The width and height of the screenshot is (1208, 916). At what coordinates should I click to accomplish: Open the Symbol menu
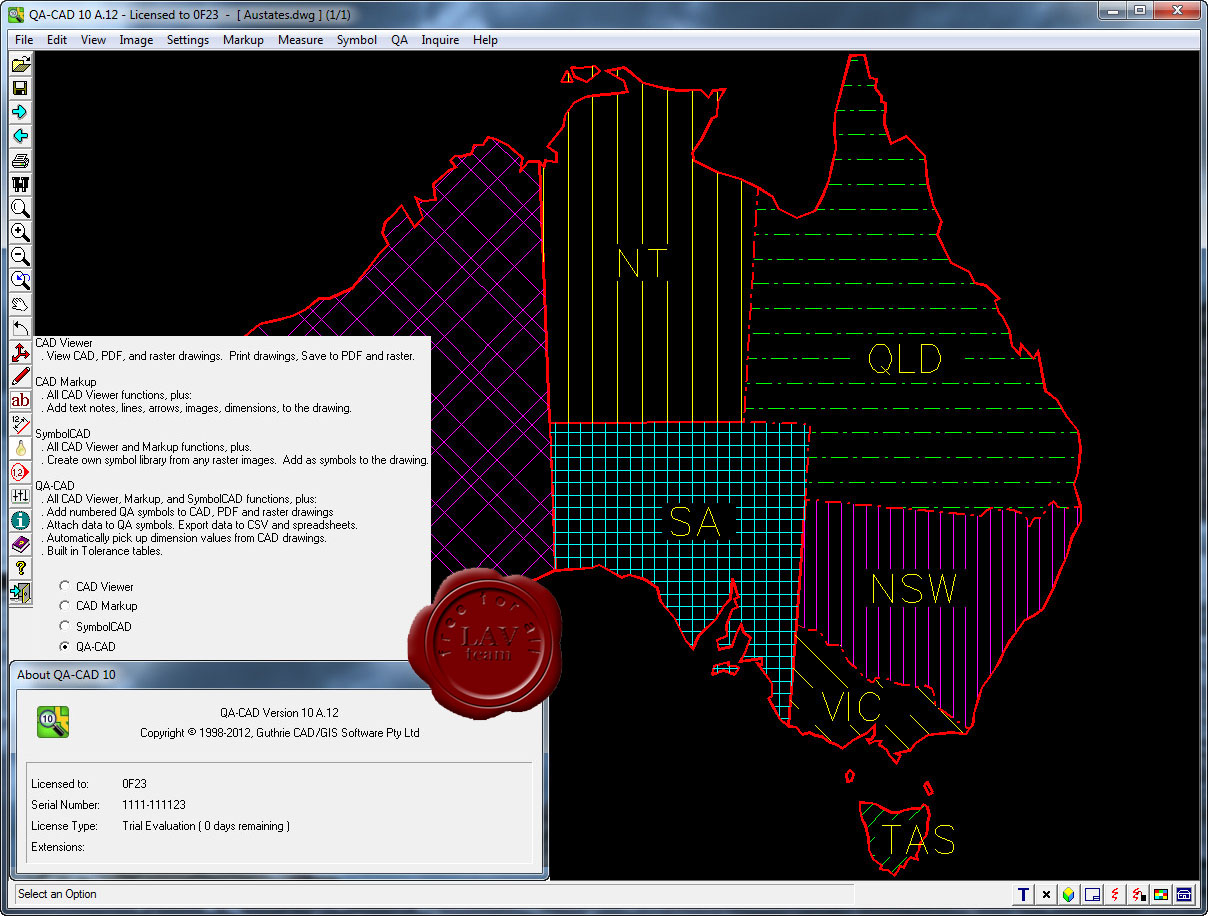click(x=357, y=40)
